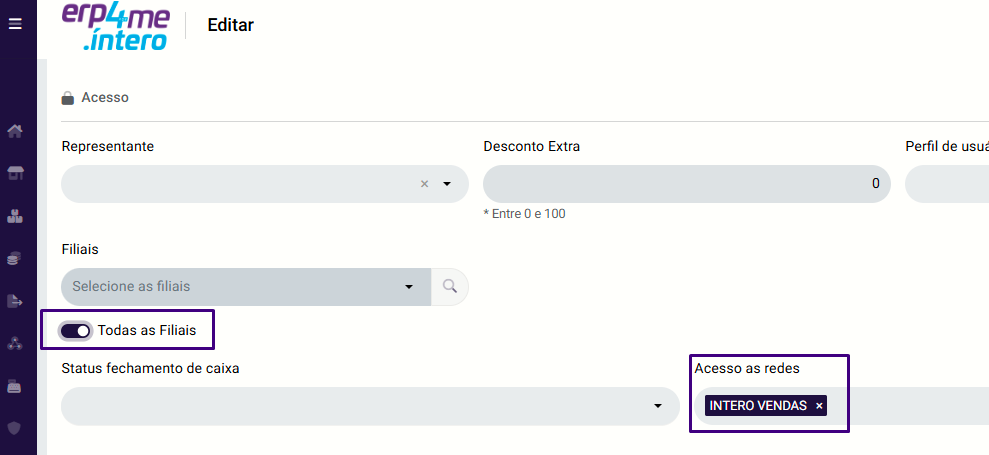Viewport: 989px width, 455px height.
Task: Toggle the Todas as Filiais switch
Action: click(x=76, y=331)
